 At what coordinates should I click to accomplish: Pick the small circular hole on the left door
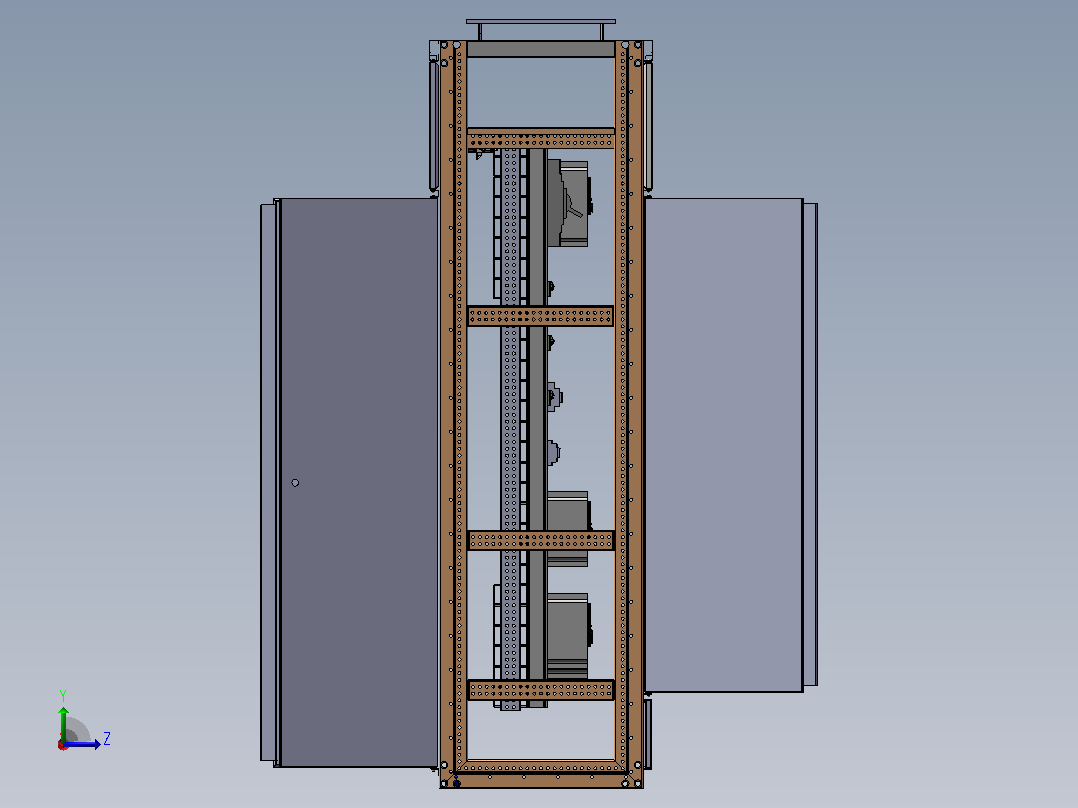295,483
